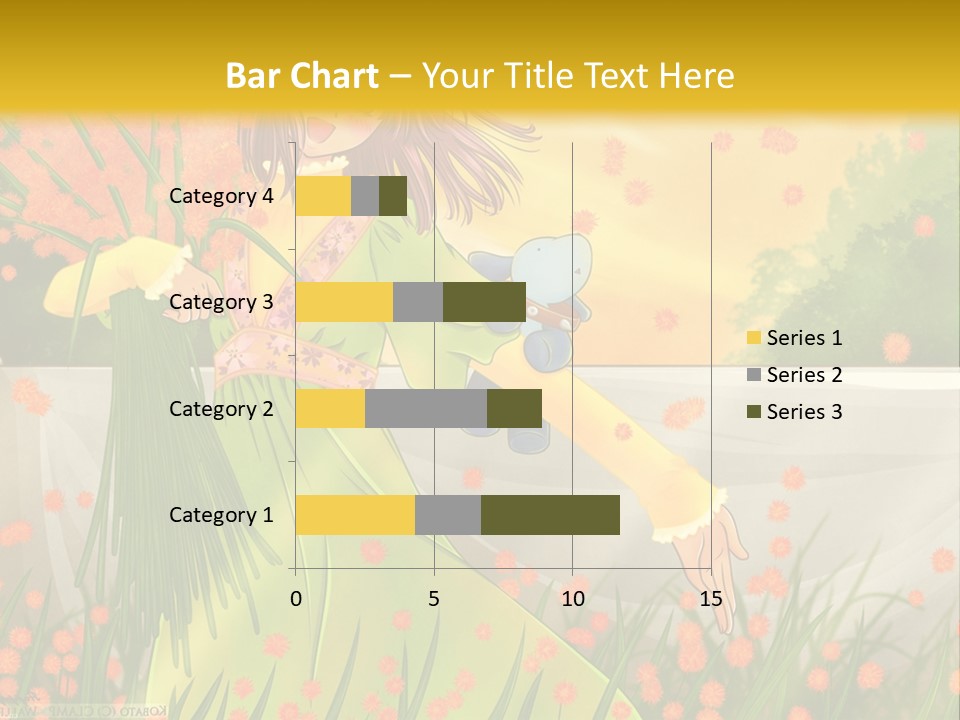960x720 pixels.
Task: Click the Category 3 axis label
Action: (x=221, y=302)
